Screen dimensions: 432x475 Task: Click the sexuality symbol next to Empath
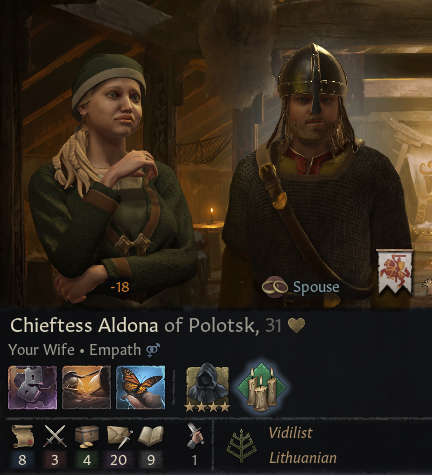click(x=153, y=350)
